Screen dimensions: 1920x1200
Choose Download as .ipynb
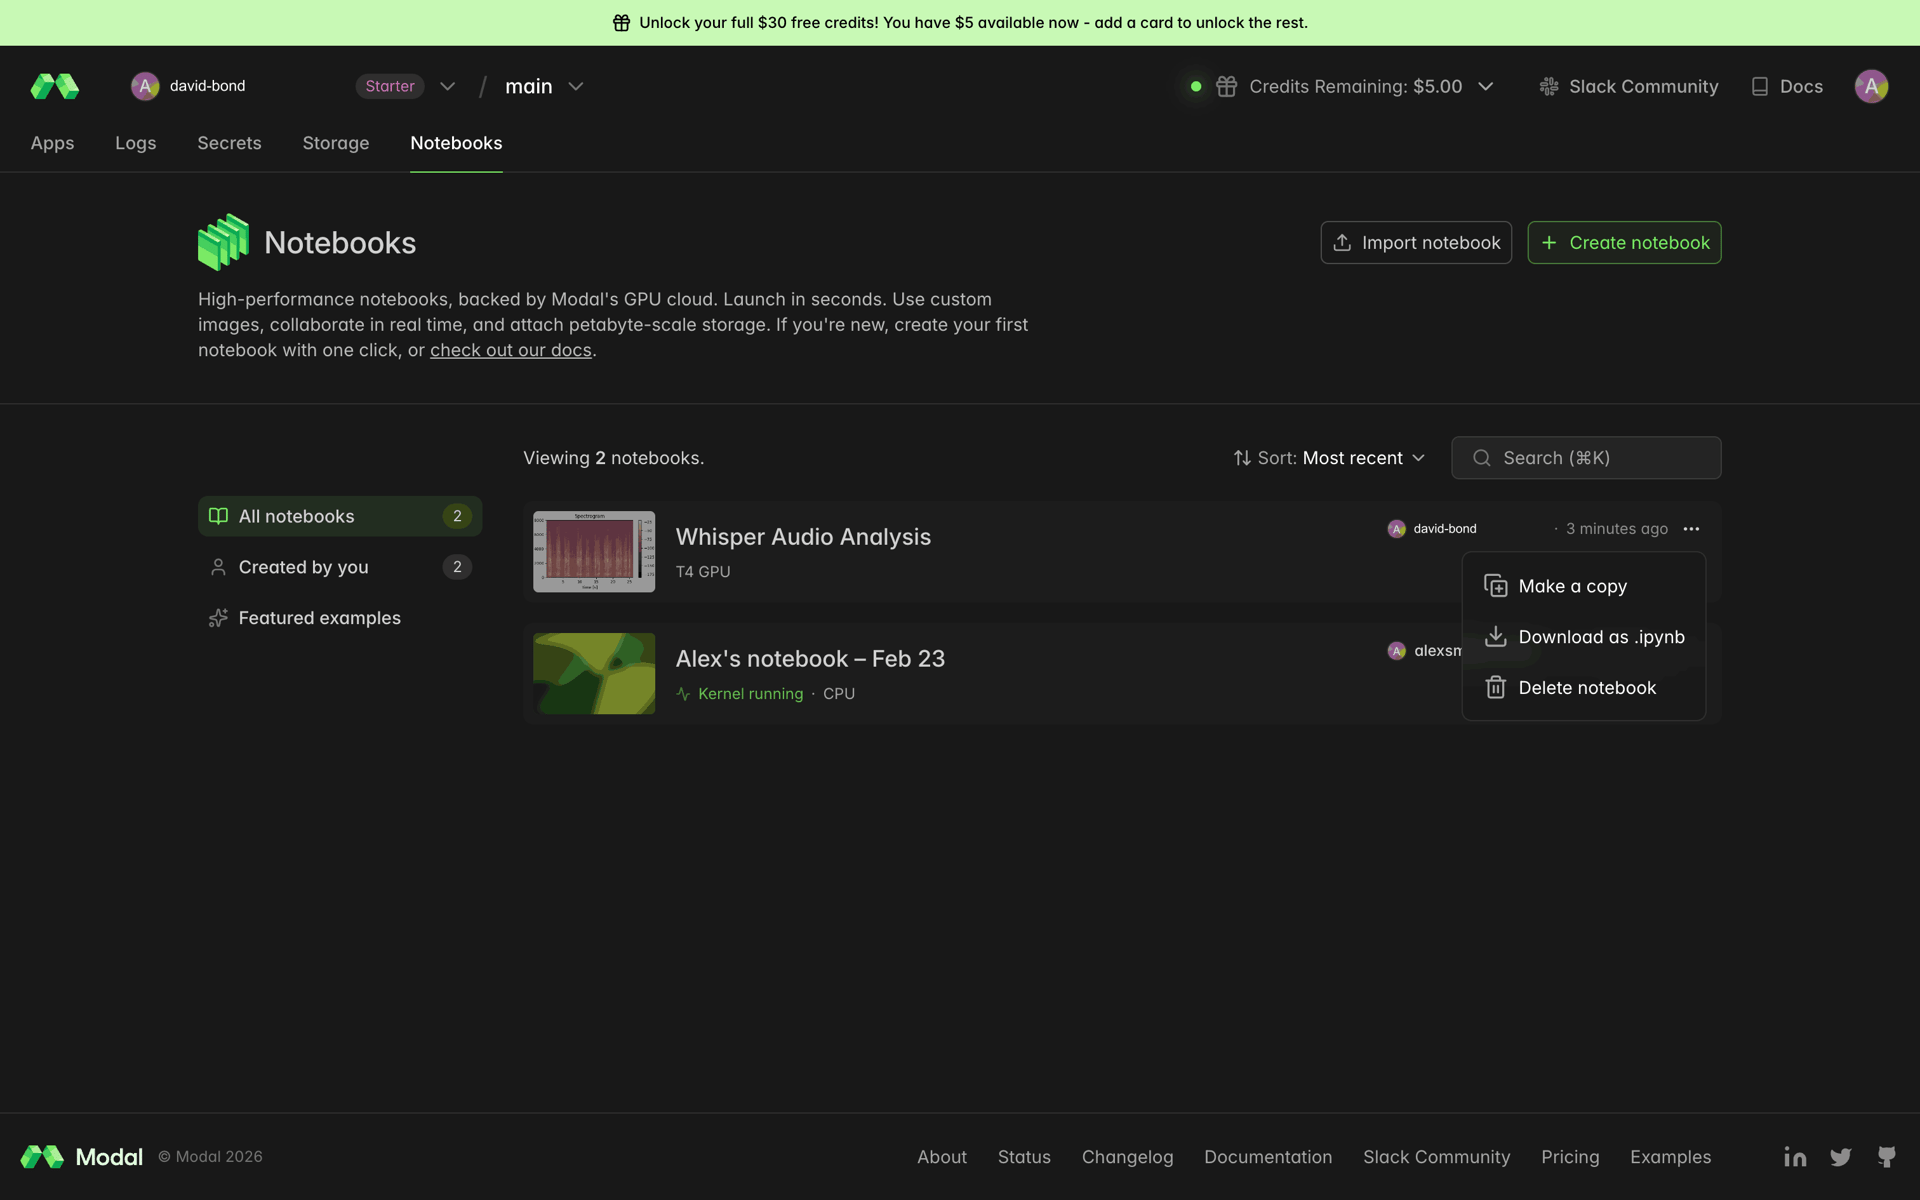click(x=1584, y=637)
